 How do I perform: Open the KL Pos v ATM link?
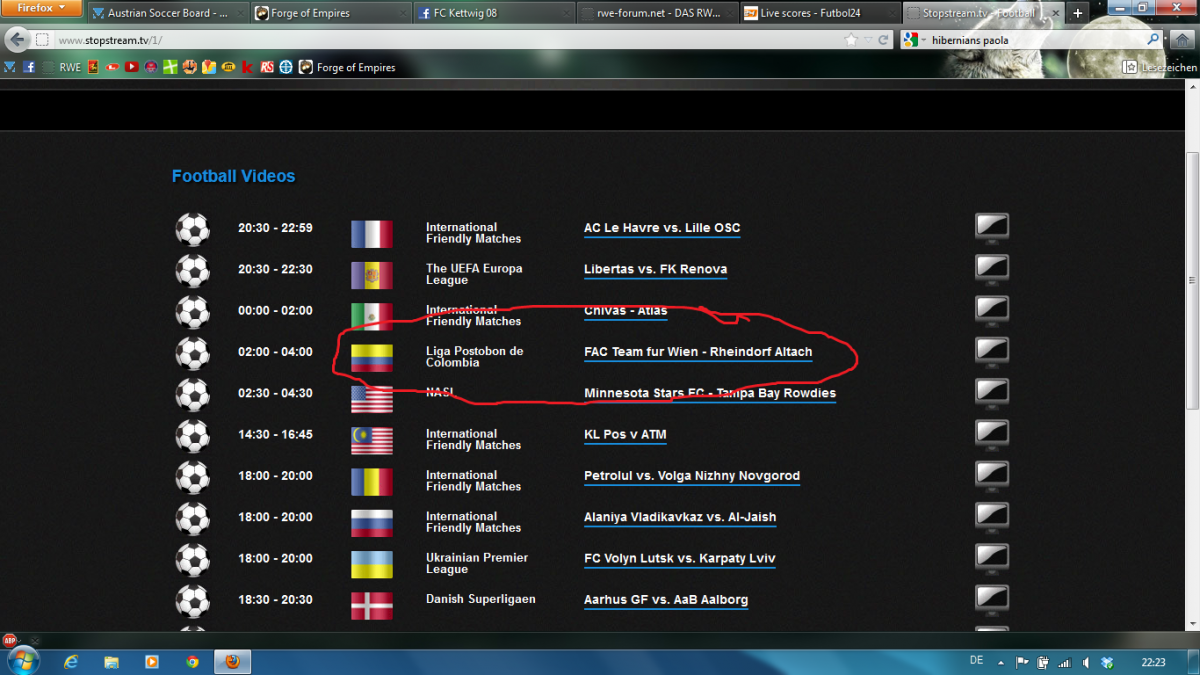[625, 434]
